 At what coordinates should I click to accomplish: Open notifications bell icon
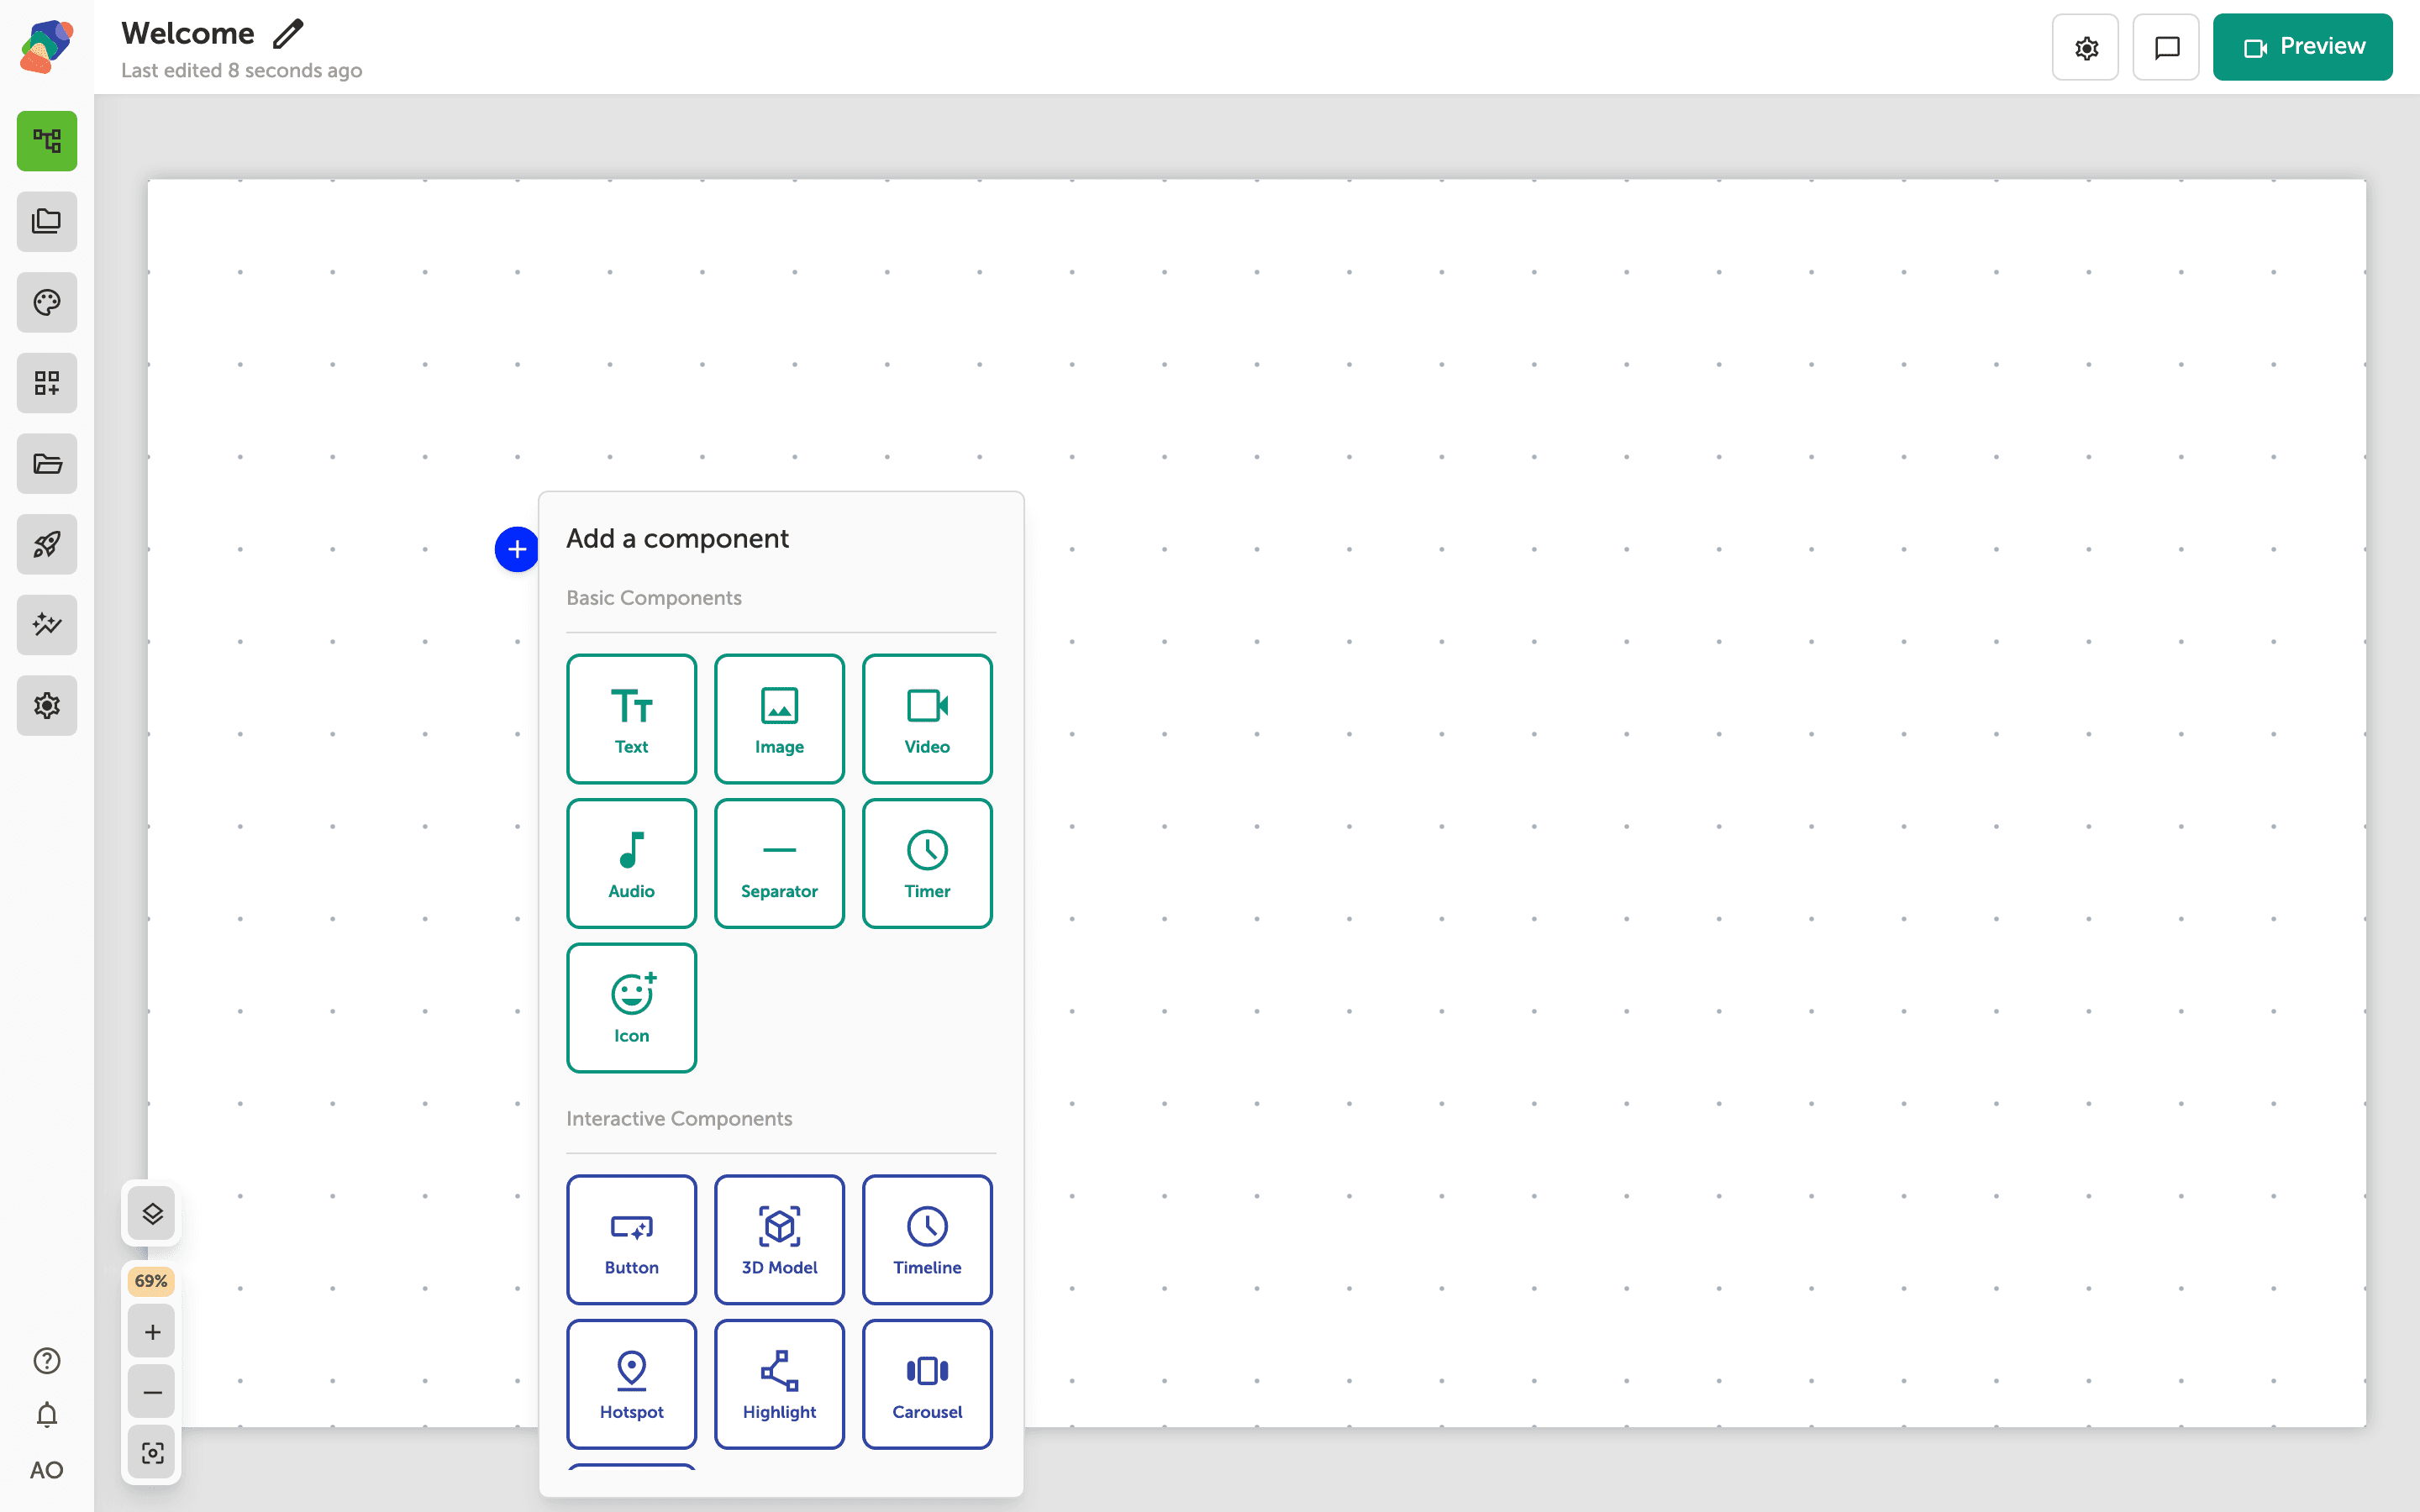click(47, 1415)
